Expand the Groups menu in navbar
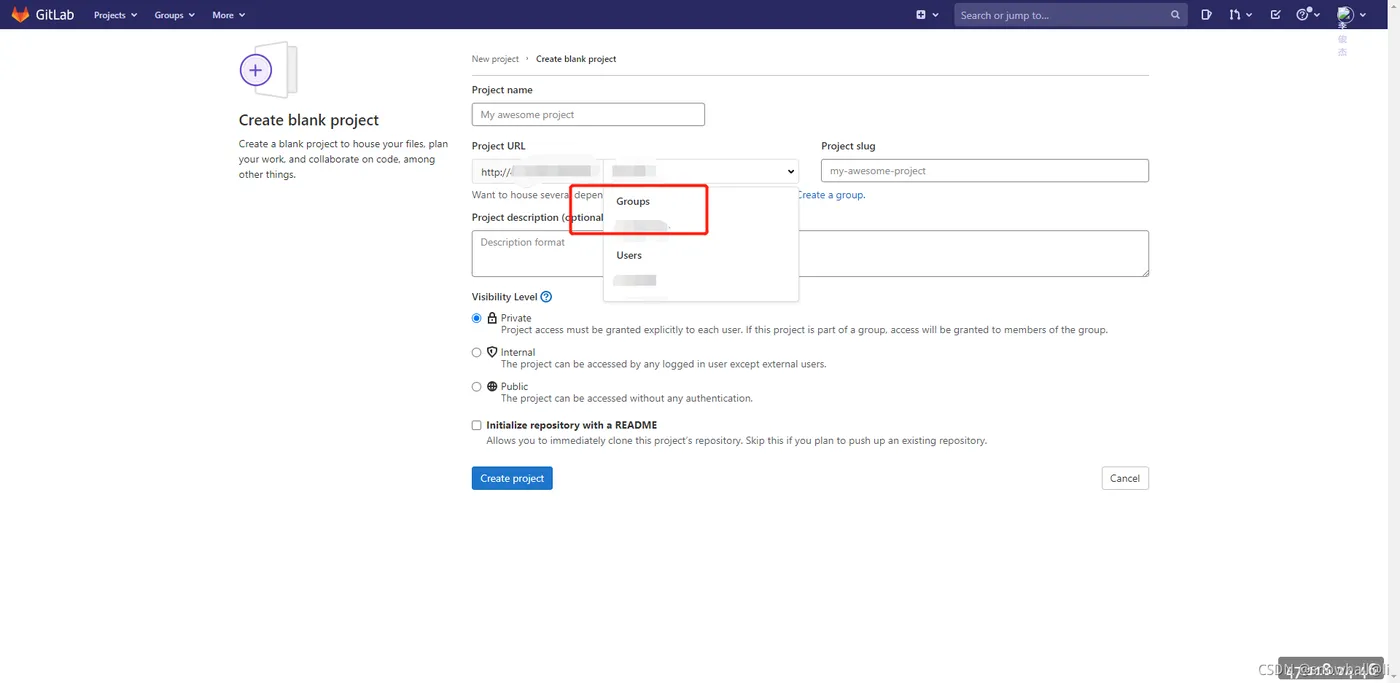The height and width of the screenshot is (683, 1400). coord(174,15)
